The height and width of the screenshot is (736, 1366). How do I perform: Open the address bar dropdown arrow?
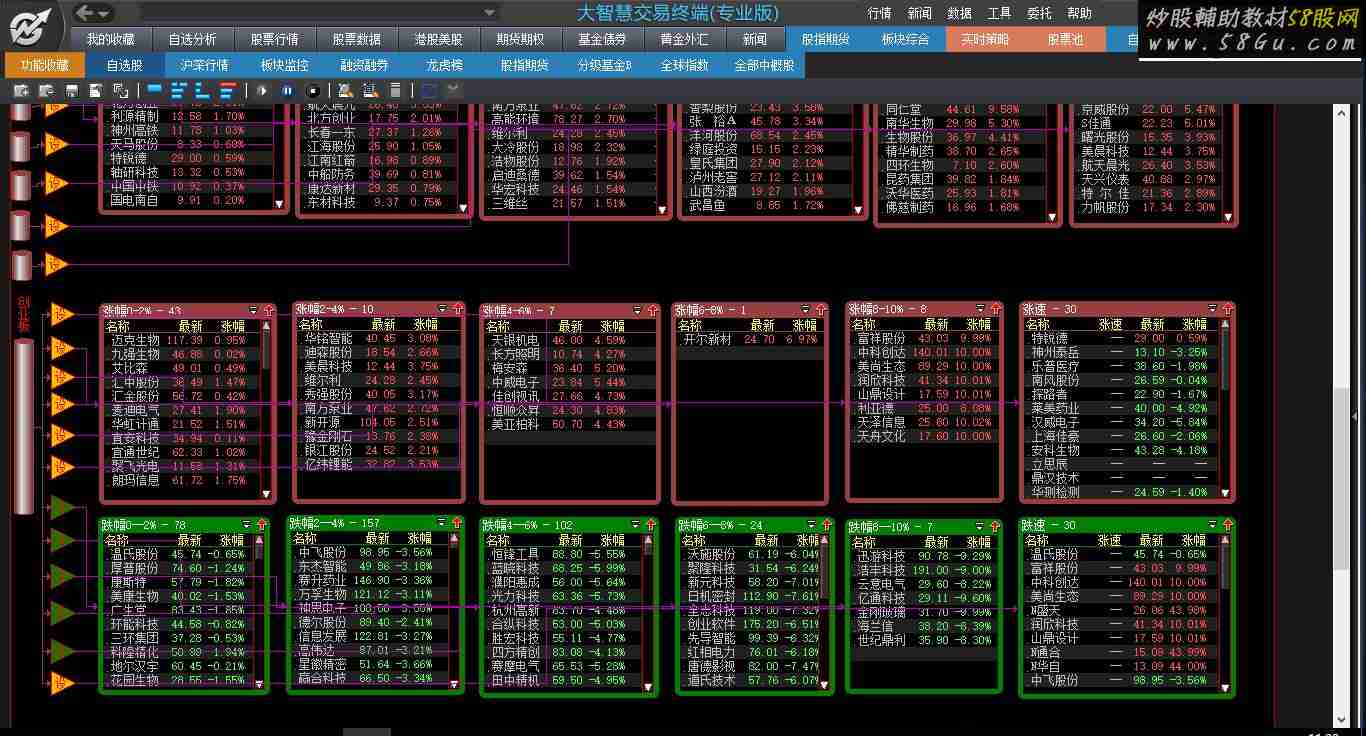(490, 13)
